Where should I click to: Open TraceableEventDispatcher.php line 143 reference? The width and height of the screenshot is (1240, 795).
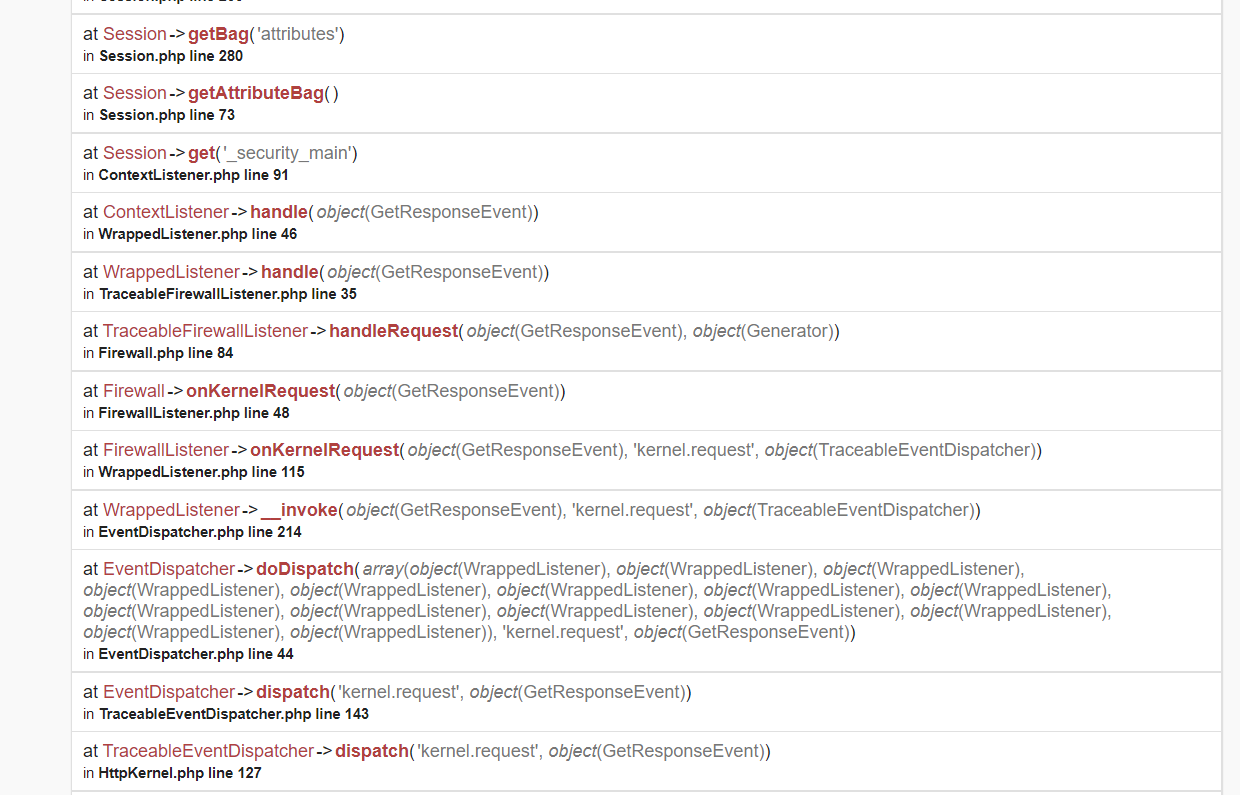(234, 714)
